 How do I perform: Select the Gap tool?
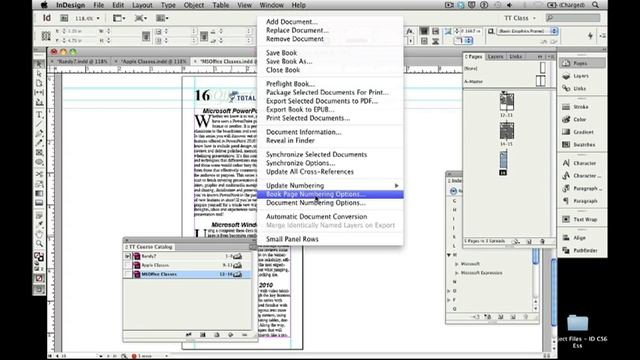click(x=39, y=93)
